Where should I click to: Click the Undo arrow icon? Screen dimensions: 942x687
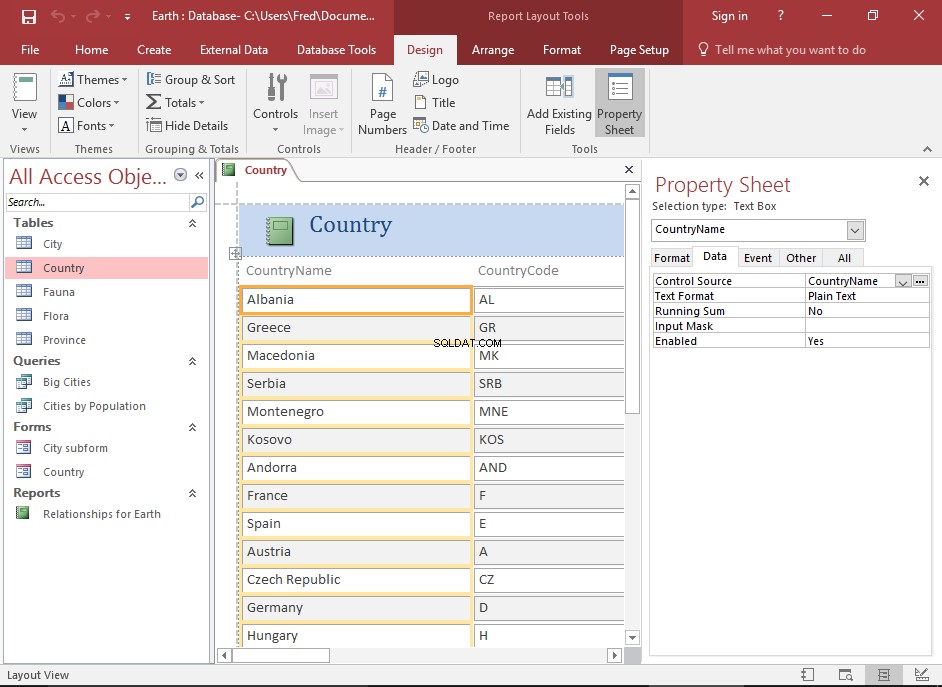point(58,16)
